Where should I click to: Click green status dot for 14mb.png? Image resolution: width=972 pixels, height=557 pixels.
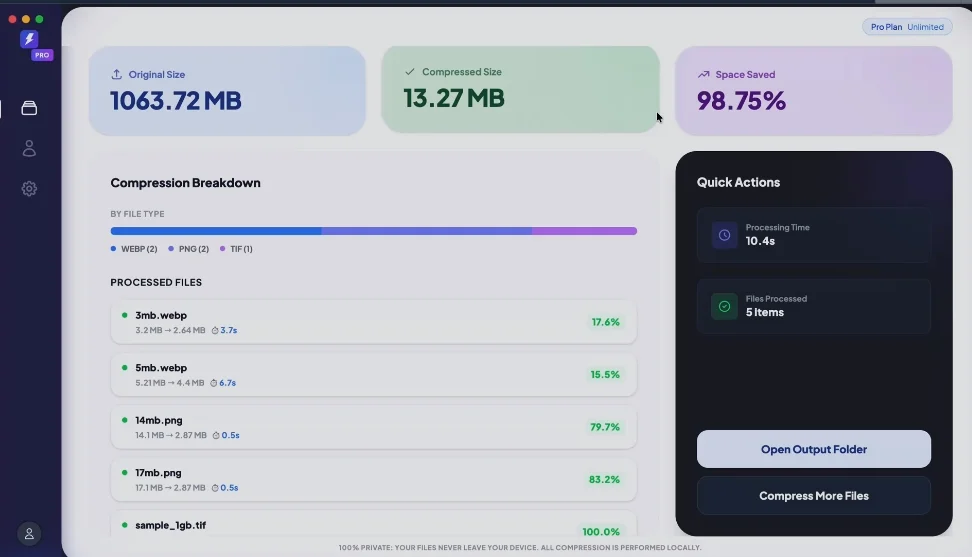point(125,420)
